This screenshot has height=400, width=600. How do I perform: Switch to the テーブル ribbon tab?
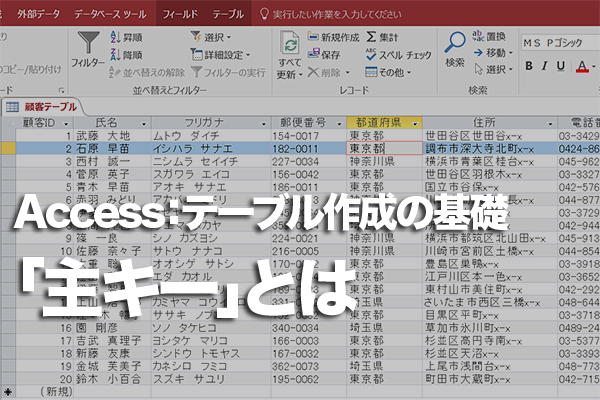click(228, 14)
